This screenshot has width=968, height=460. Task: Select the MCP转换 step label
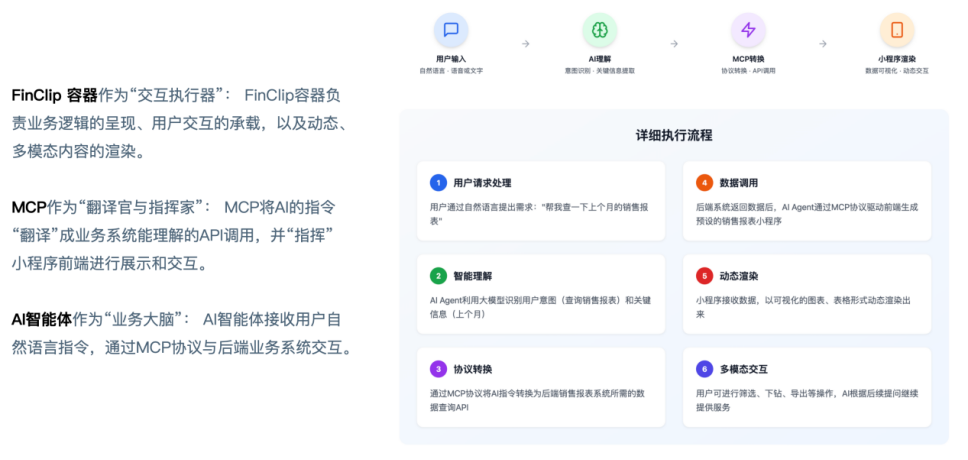tap(748, 59)
